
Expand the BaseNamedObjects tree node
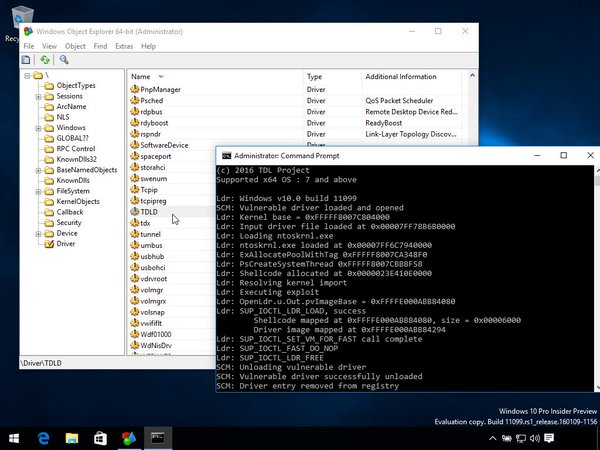click(x=38, y=170)
